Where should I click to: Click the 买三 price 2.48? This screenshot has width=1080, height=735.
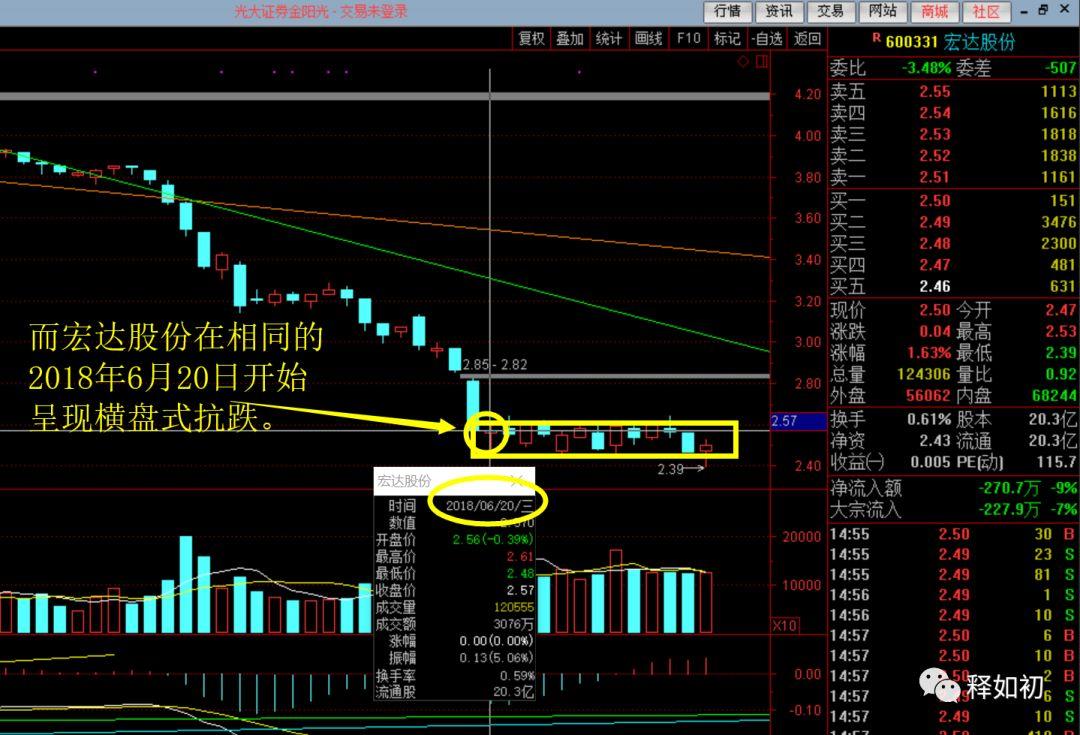[x=935, y=243]
